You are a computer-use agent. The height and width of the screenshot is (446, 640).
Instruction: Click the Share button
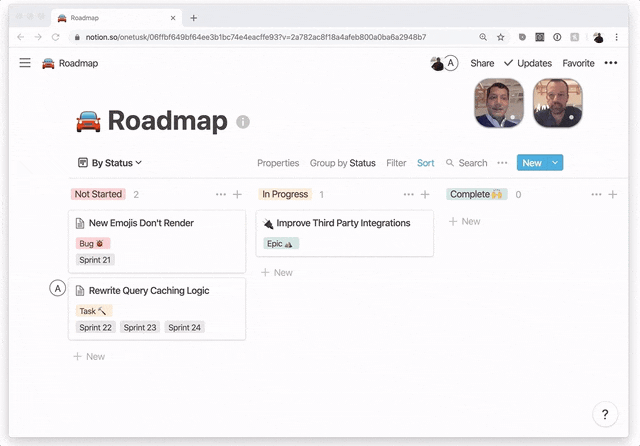[482, 63]
